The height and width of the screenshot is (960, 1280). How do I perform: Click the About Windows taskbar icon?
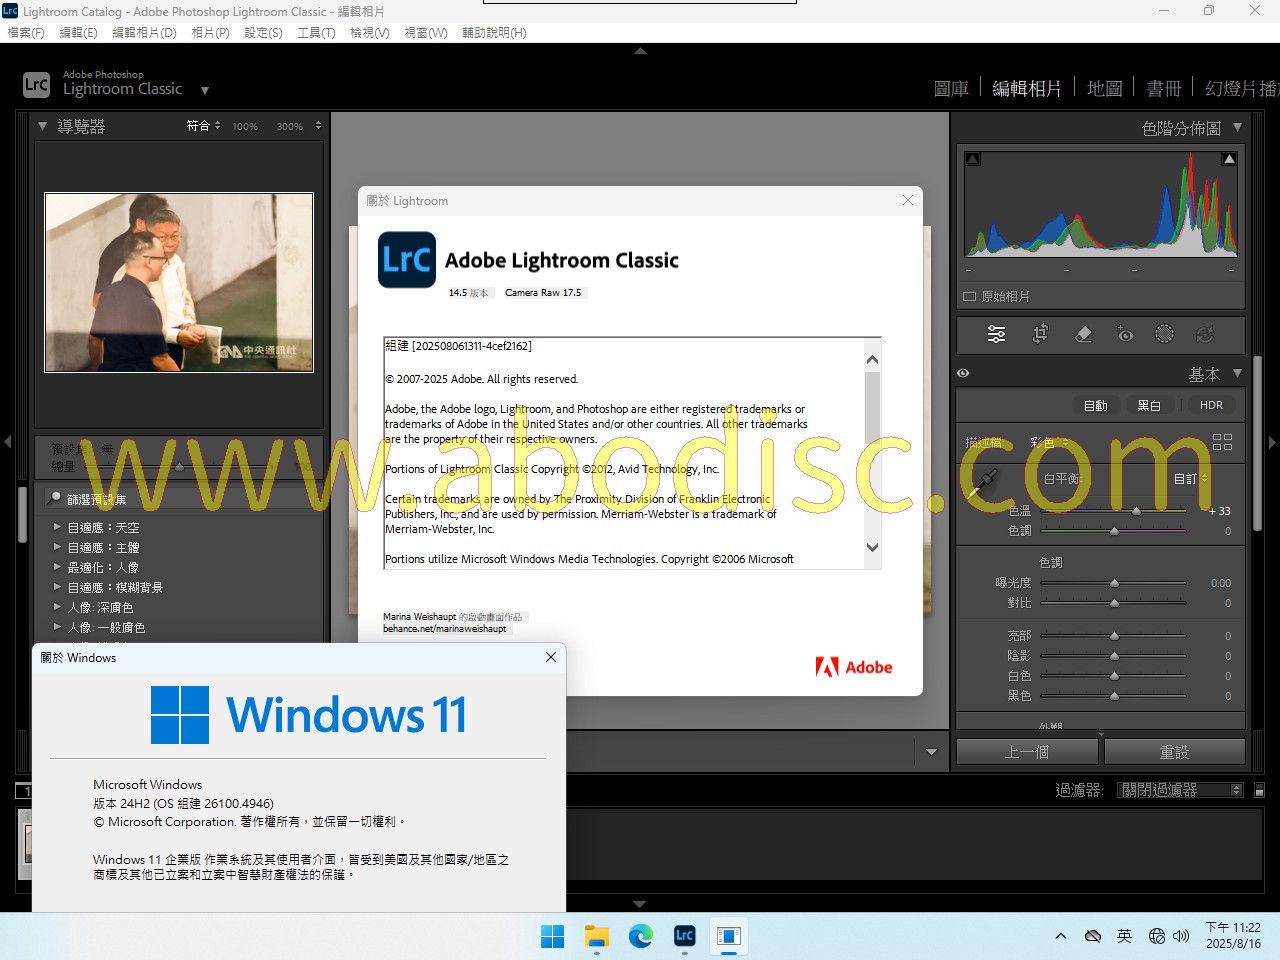729,936
